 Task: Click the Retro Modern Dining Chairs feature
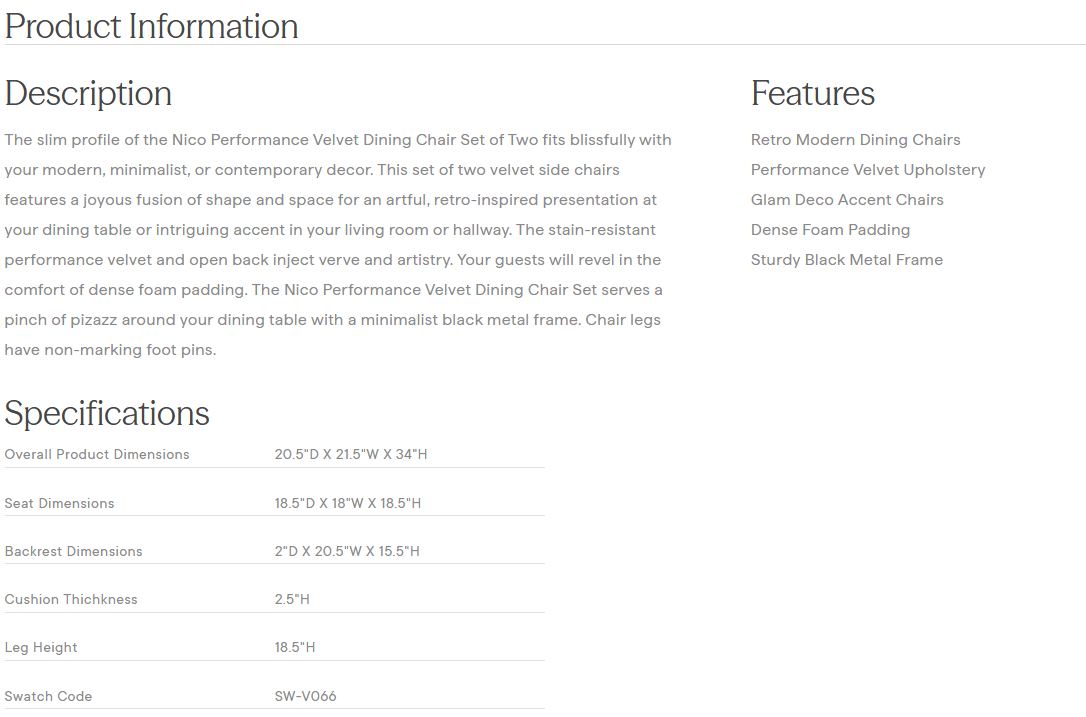tap(855, 140)
